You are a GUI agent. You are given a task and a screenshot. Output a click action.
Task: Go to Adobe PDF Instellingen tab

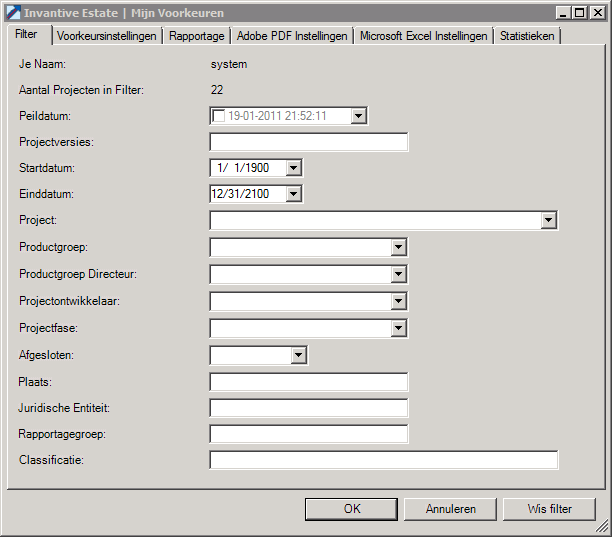tap(292, 36)
